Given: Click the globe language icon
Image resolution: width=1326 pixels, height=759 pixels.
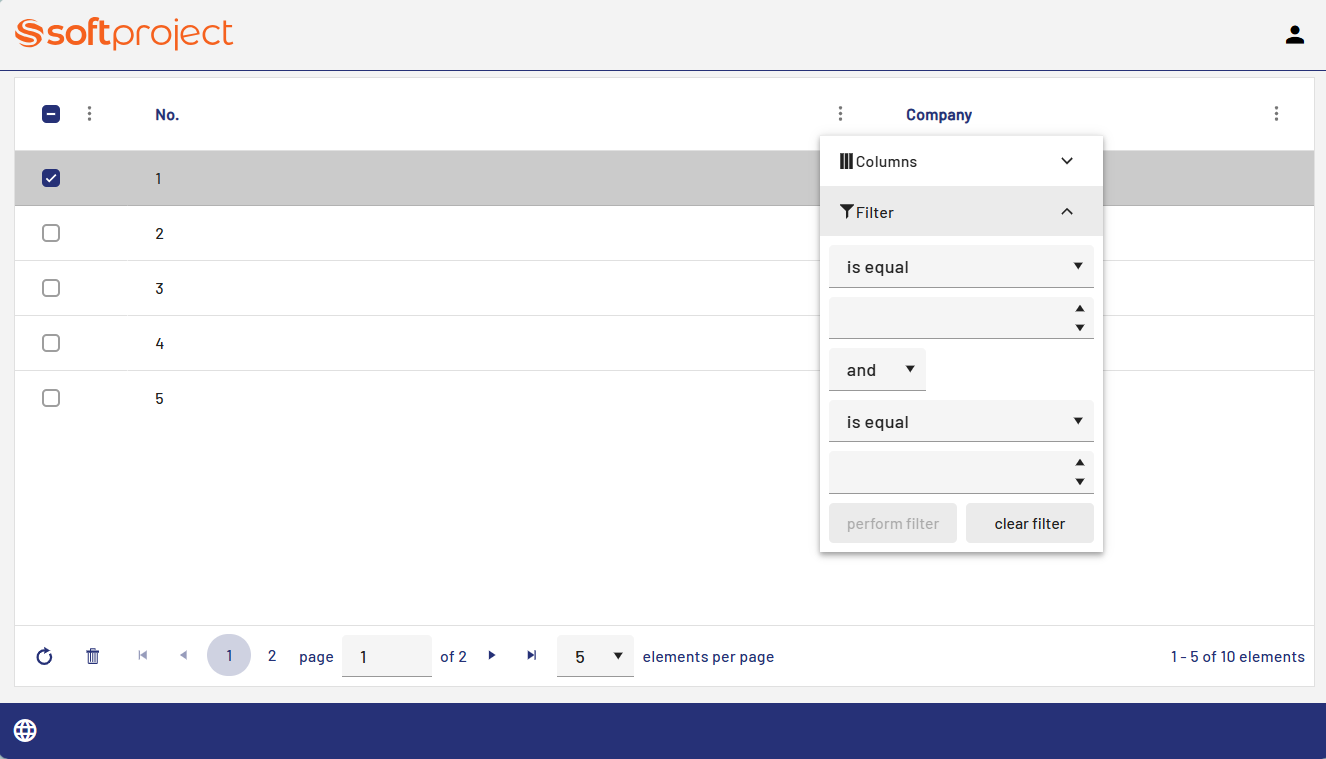Looking at the screenshot, I should coord(25,731).
